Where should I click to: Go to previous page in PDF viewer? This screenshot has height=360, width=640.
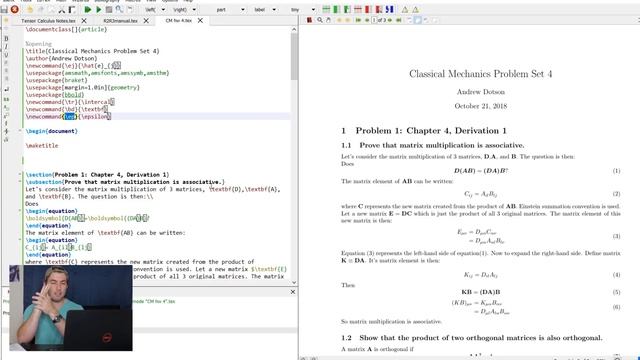(x=367, y=20)
